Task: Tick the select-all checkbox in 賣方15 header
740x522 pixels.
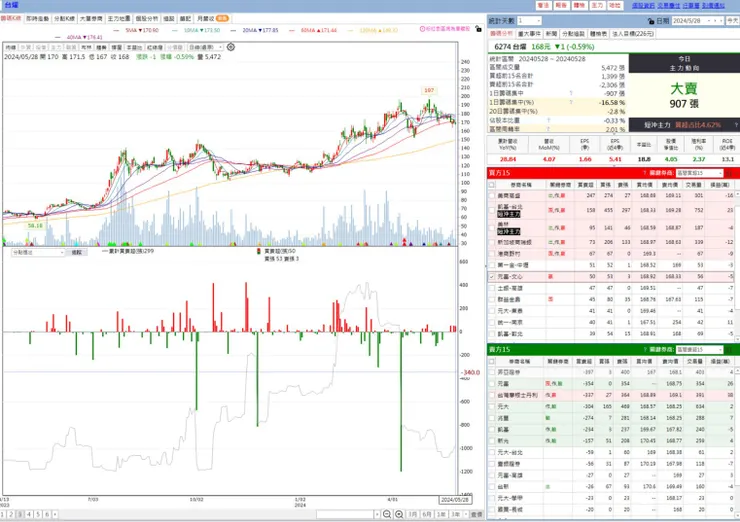Action: (492, 362)
